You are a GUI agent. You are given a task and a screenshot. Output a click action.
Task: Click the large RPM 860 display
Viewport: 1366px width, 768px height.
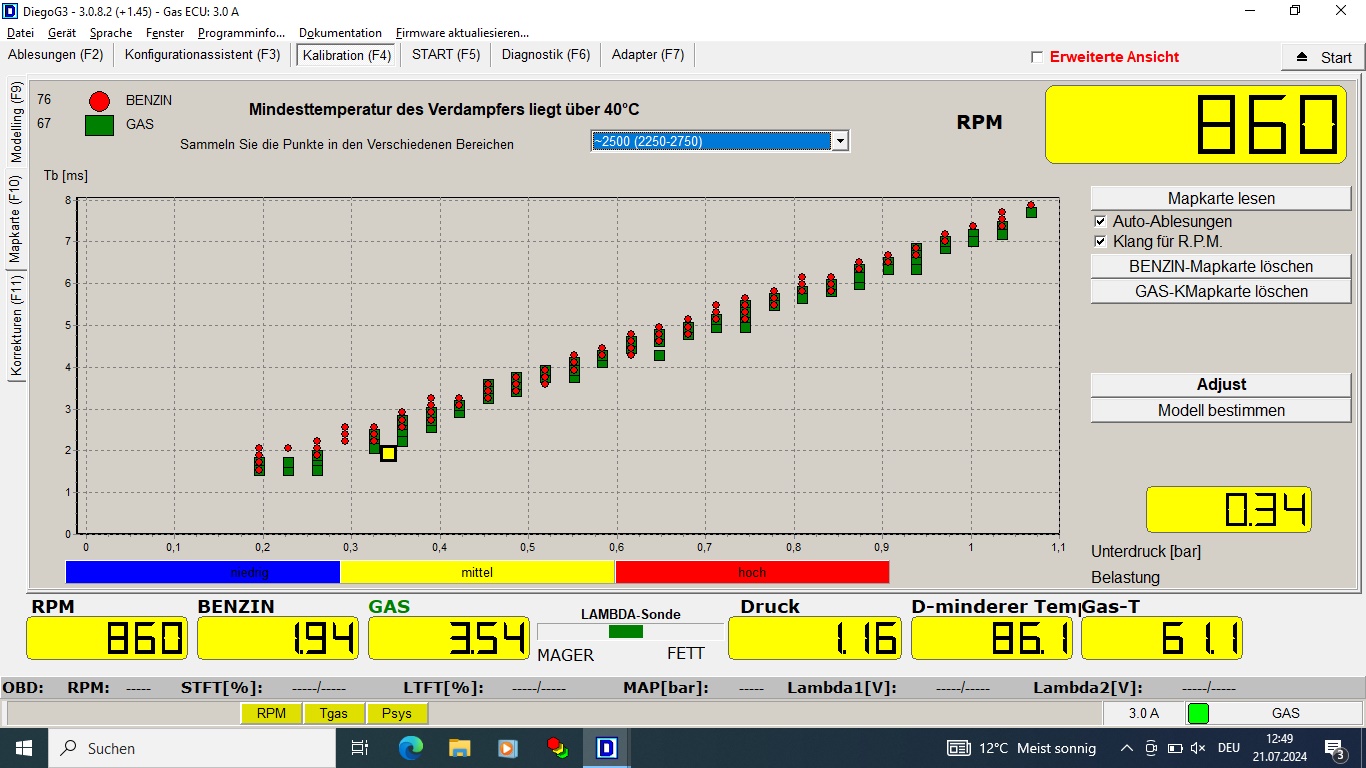(1196, 125)
